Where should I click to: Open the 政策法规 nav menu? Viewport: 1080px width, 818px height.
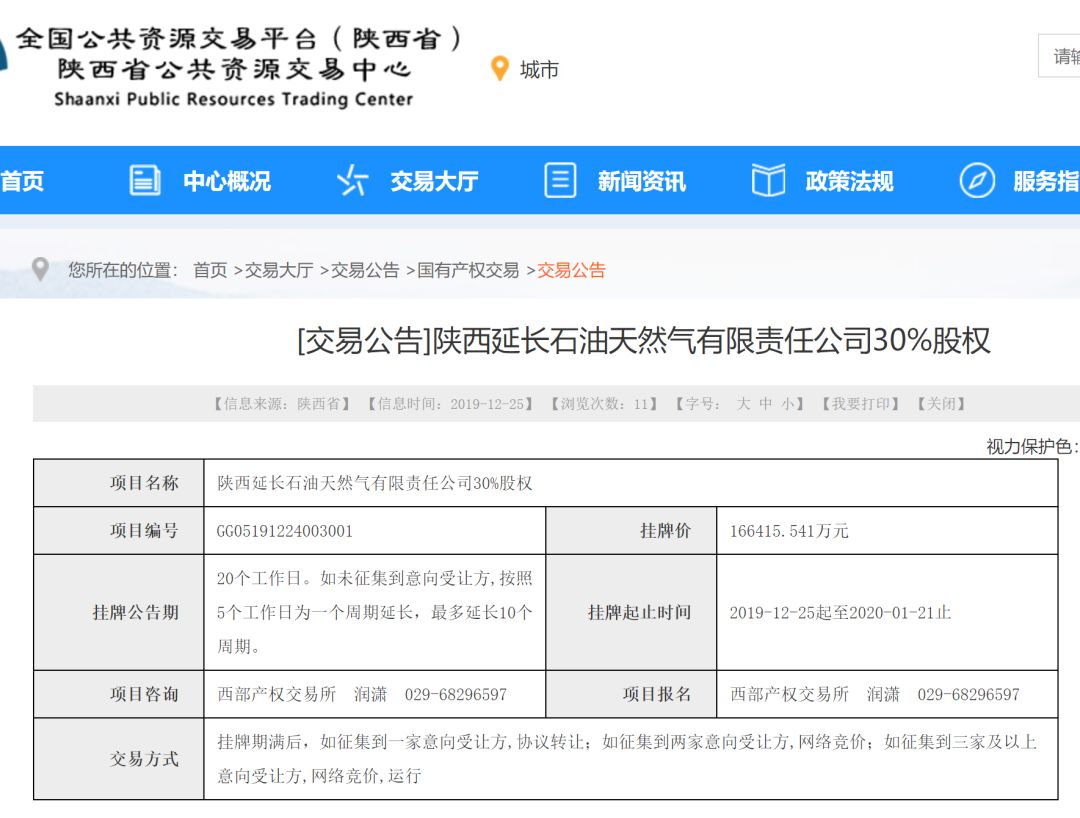[x=849, y=181]
